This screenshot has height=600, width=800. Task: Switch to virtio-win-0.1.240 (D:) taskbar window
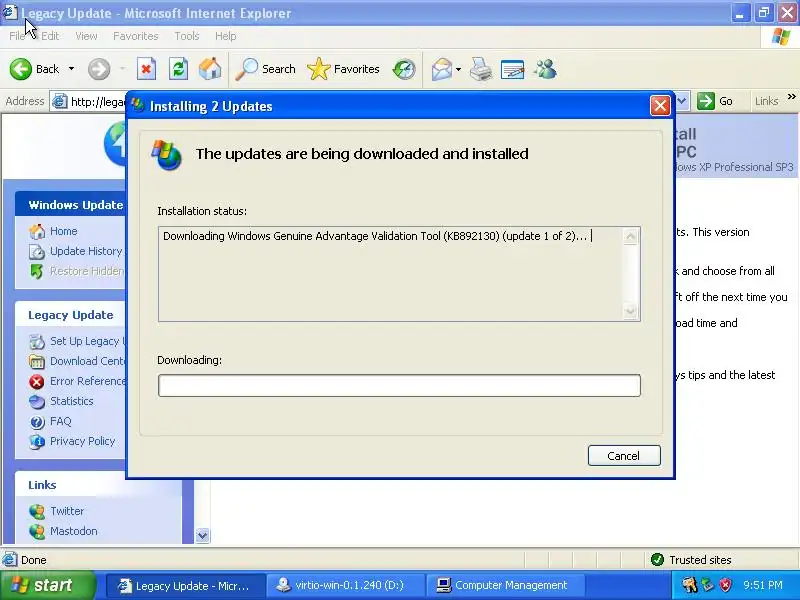click(347, 585)
